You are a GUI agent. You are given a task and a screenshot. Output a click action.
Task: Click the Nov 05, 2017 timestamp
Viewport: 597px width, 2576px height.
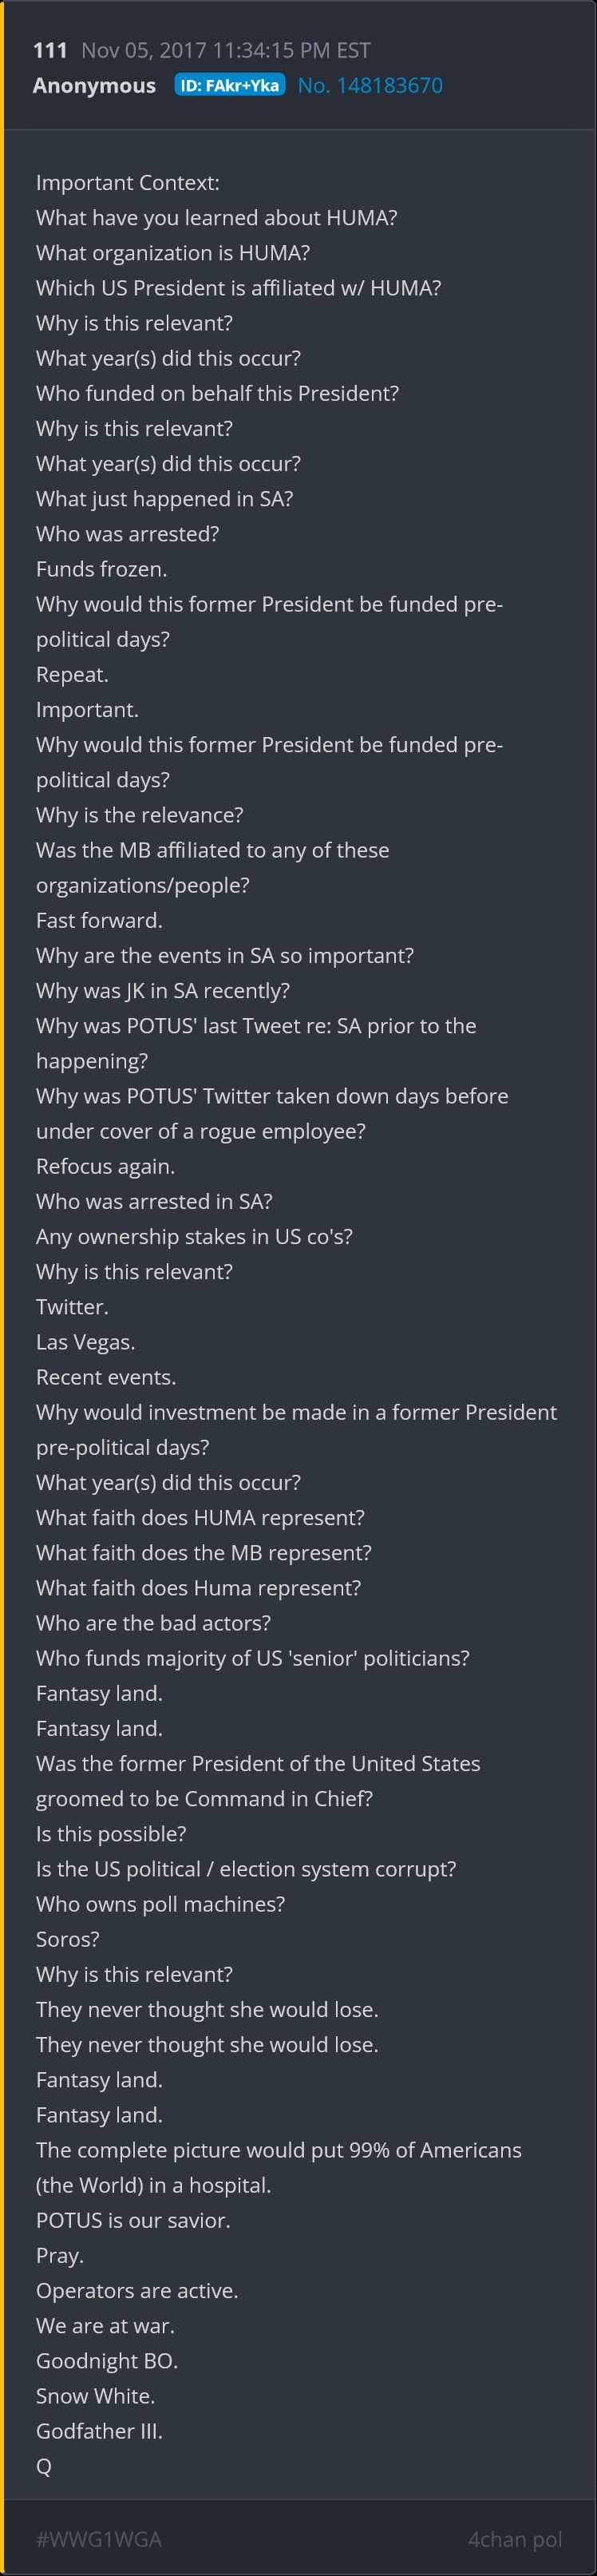point(225,51)
